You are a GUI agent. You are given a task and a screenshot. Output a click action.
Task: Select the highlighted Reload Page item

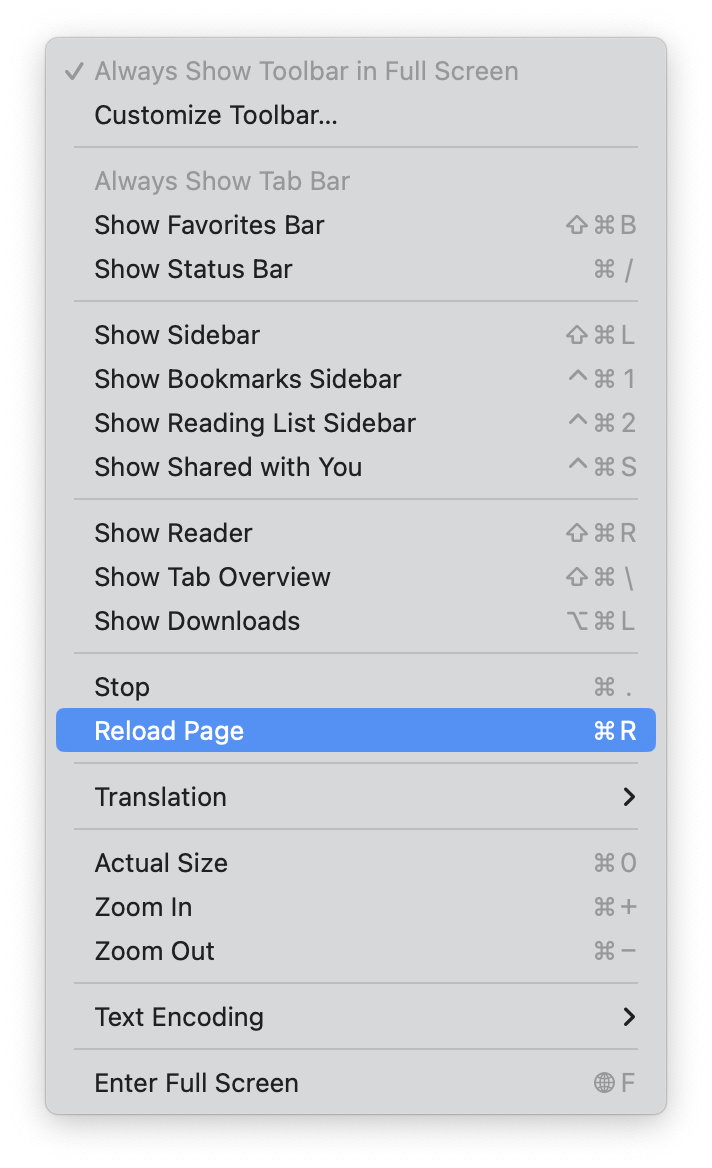coord(169,732)
